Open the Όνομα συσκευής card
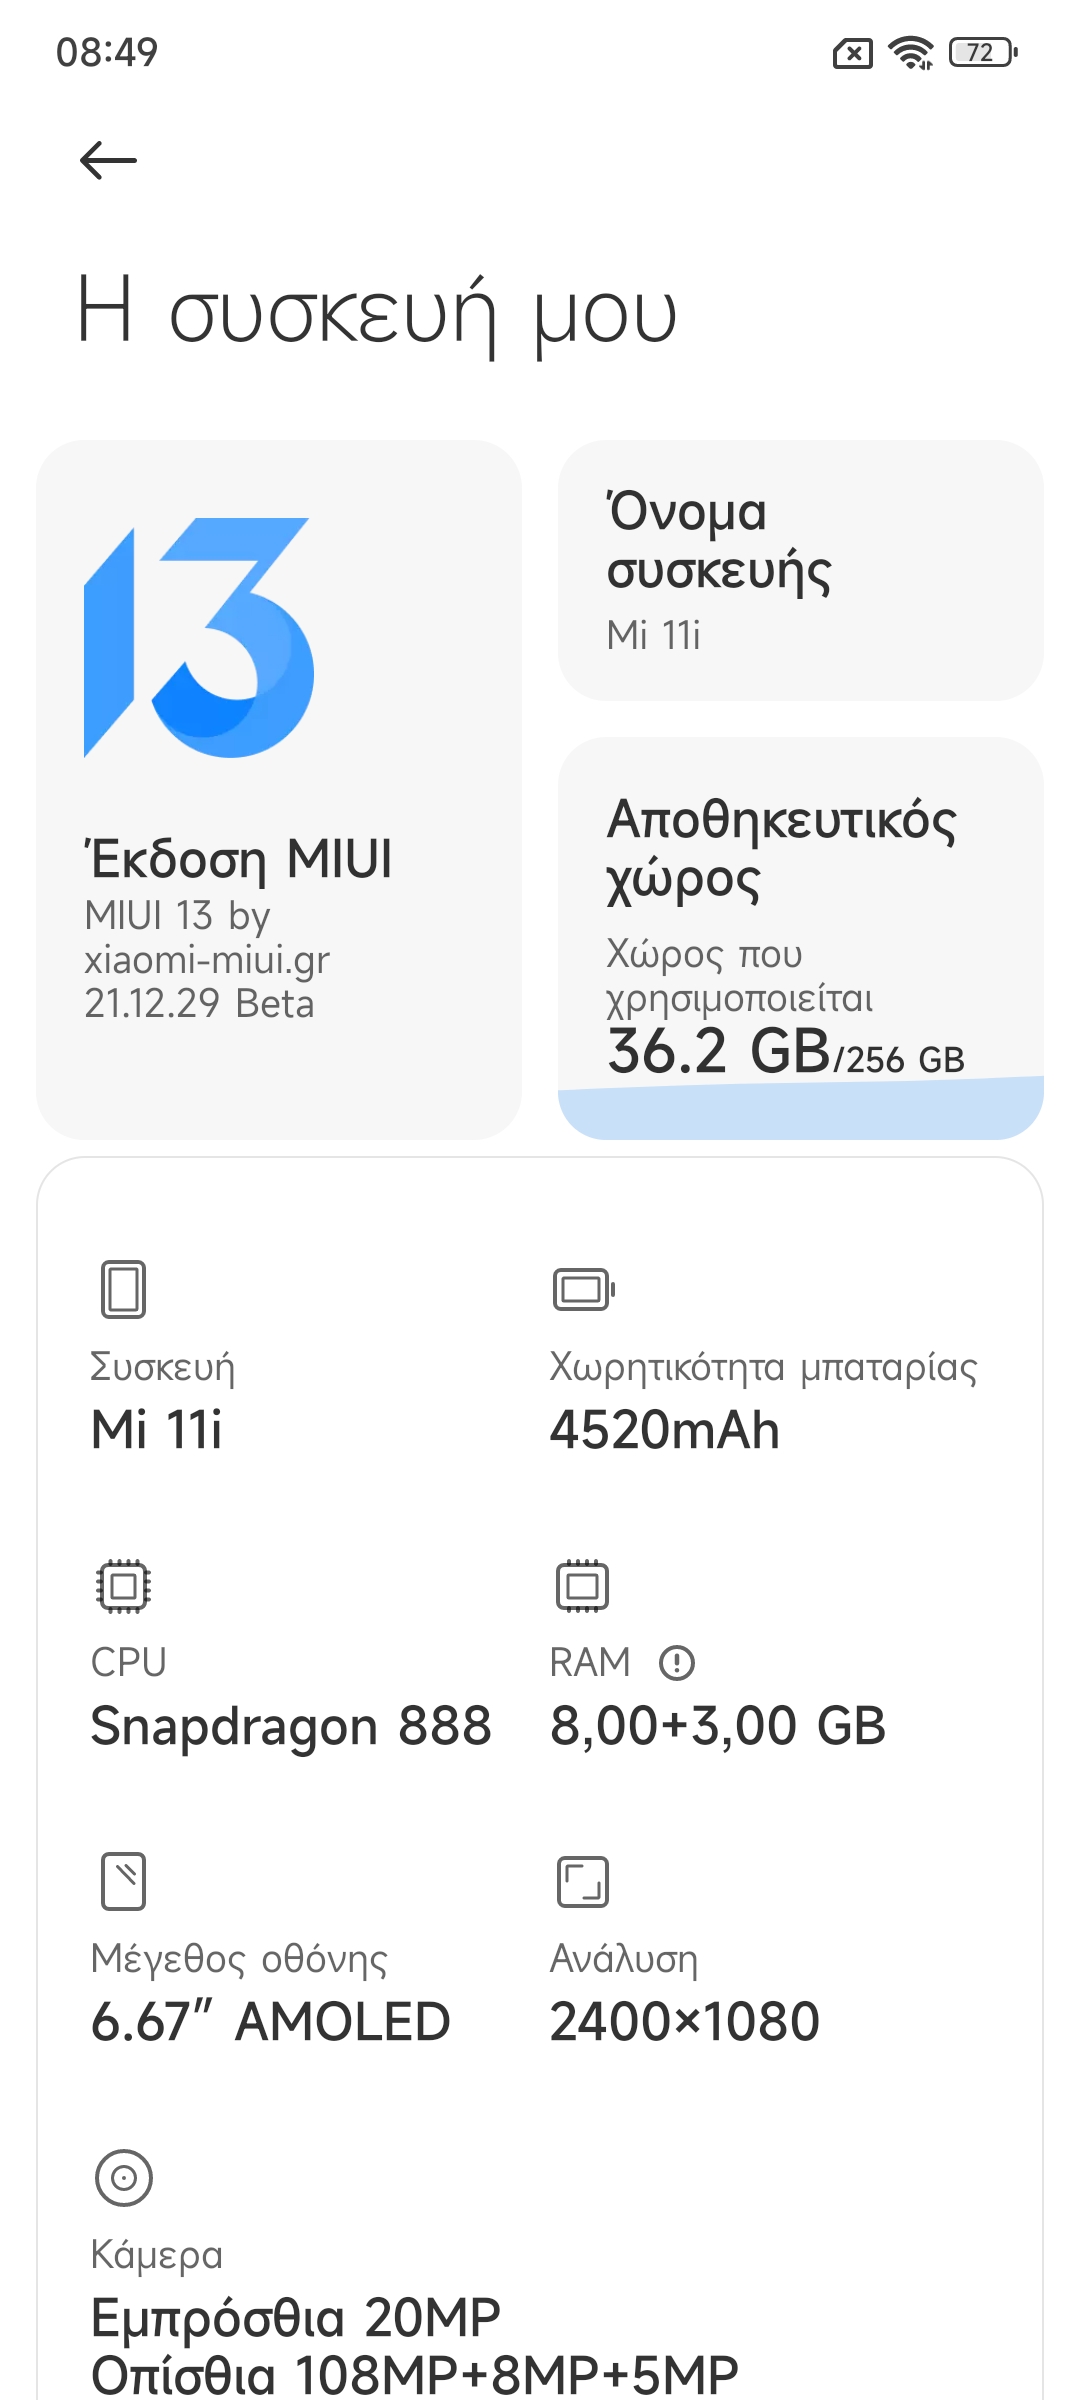 point(800,571)
